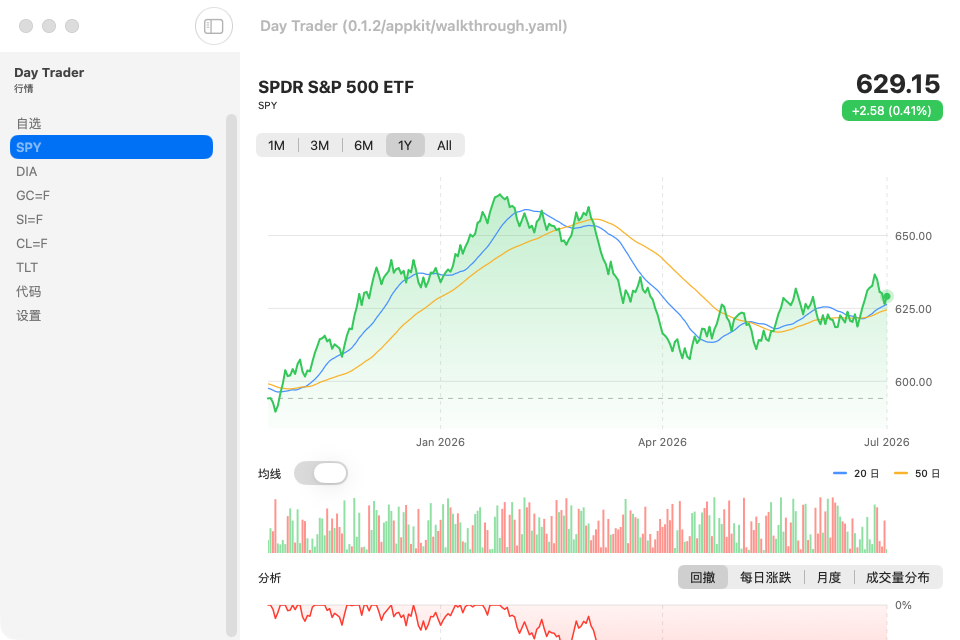The height and width of the screenshot is (640, 960).
Task: Open DIA in the sidebar
Action: (x=111, y=171)
